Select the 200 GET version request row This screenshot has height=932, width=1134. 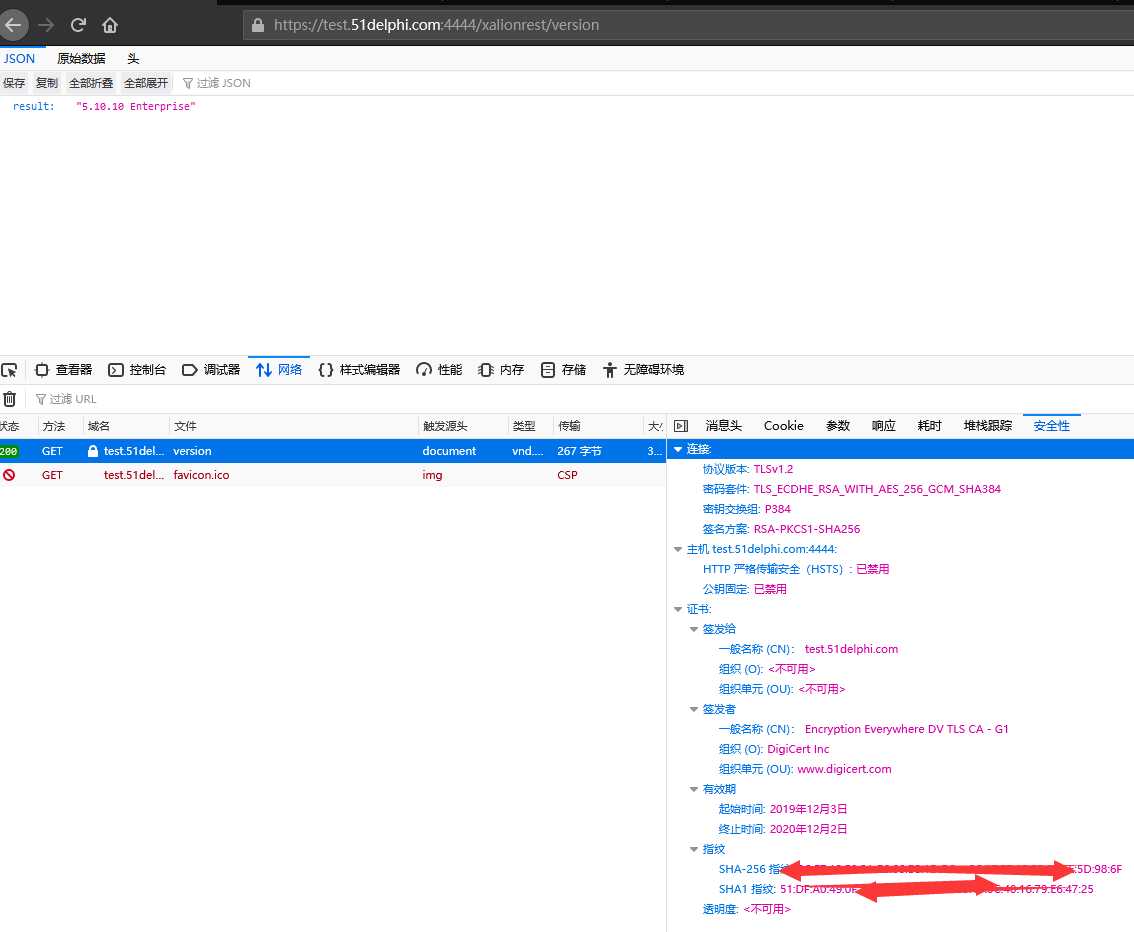[333, 451]
